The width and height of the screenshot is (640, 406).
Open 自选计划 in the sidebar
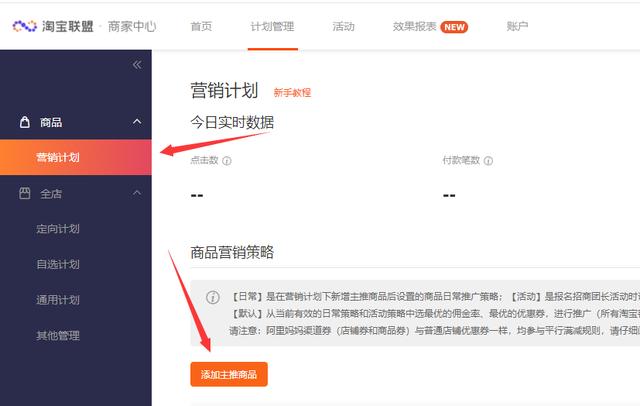(58, 264)
